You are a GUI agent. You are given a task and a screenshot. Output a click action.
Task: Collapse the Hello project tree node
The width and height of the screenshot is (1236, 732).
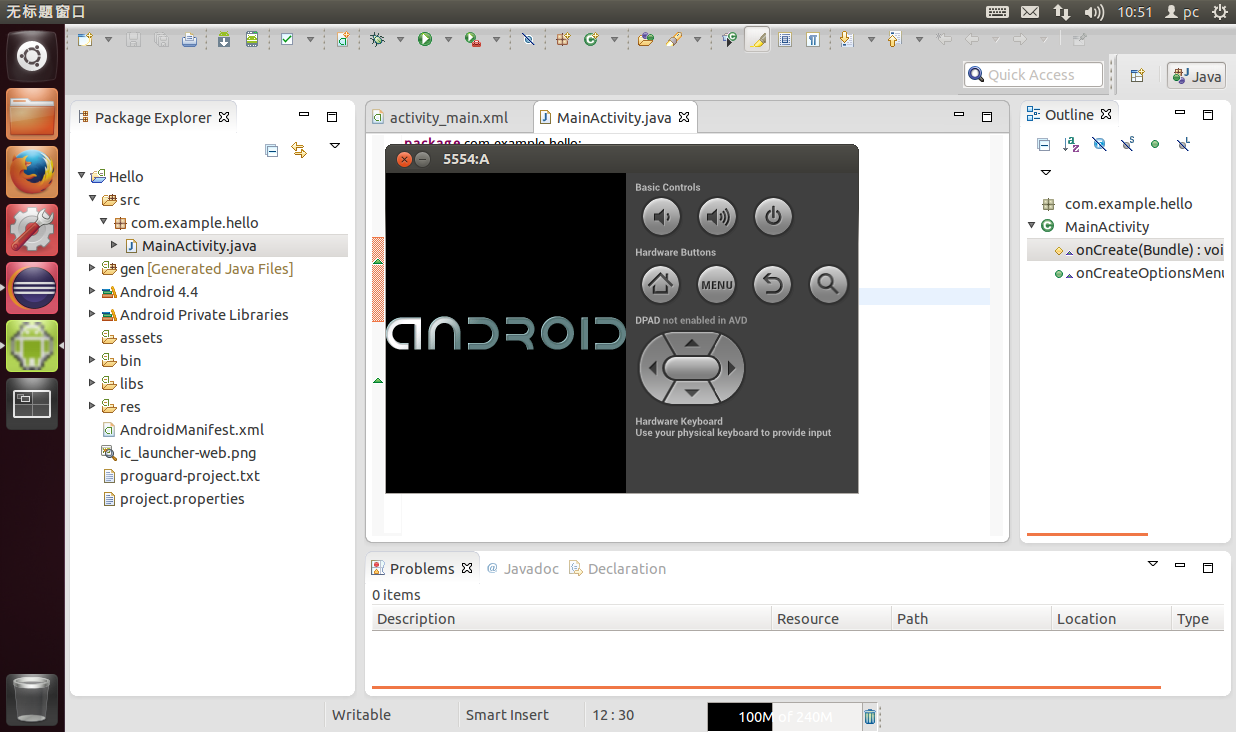click(x=82, y=176)
